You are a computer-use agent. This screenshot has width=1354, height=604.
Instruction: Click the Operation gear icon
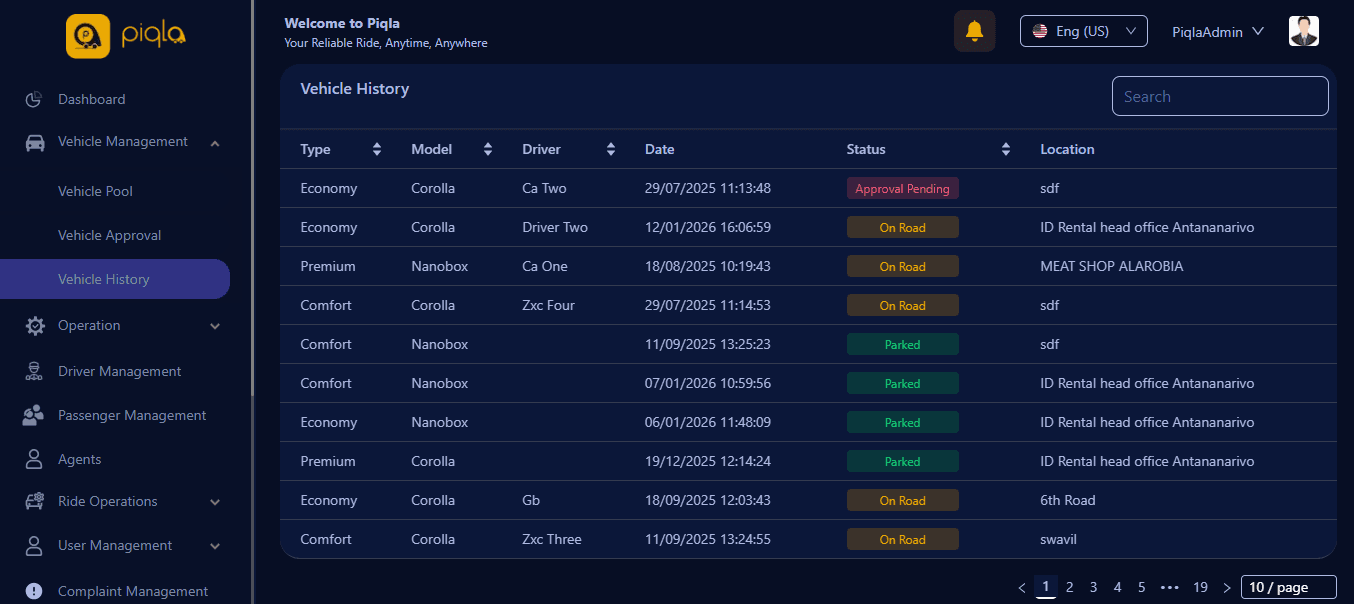coord(35,325)
